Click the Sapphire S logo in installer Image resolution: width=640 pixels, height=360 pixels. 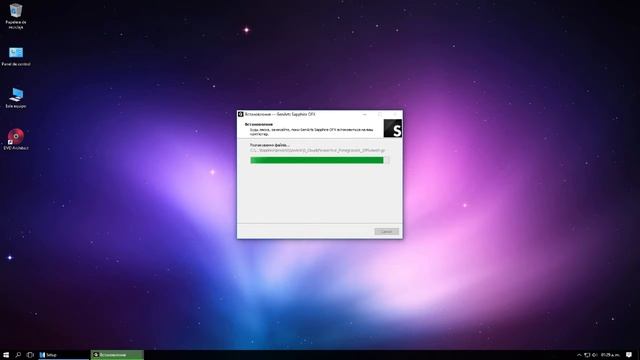[x=393, y=128]
